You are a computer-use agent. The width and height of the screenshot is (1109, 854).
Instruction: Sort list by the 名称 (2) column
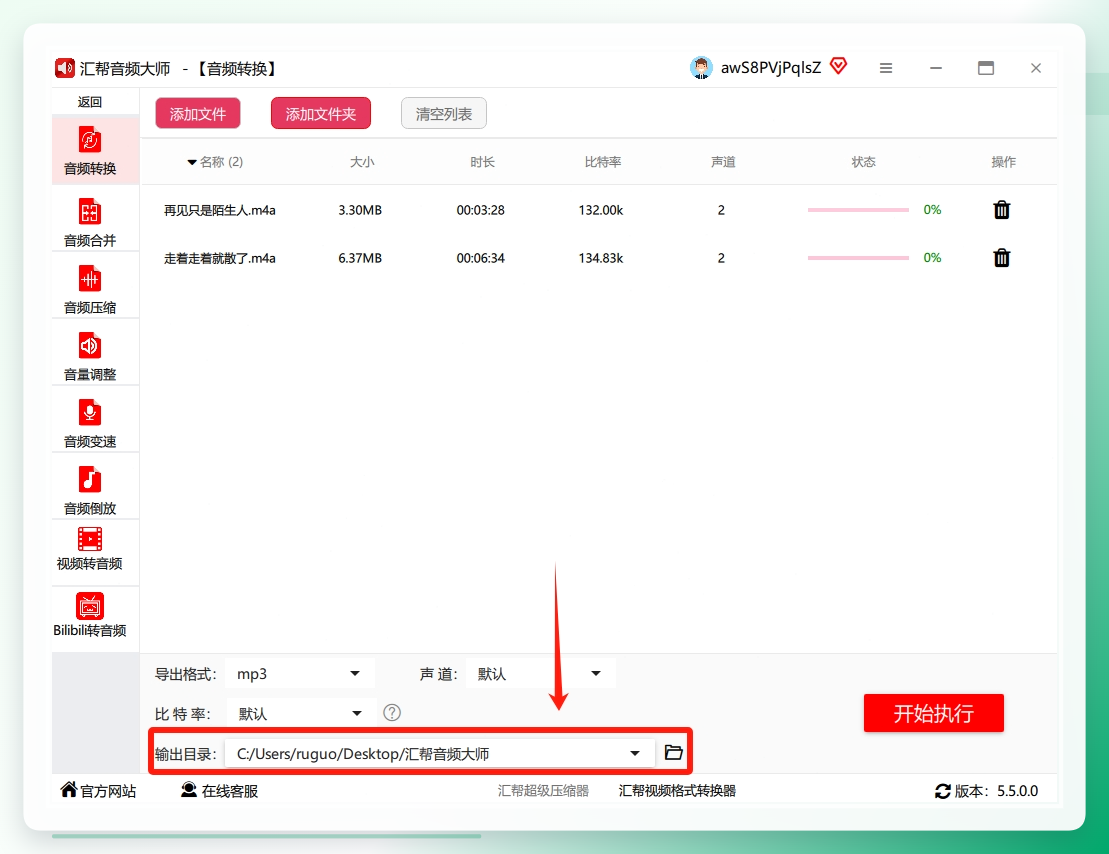pyautogui.click(x=216, y=162)
